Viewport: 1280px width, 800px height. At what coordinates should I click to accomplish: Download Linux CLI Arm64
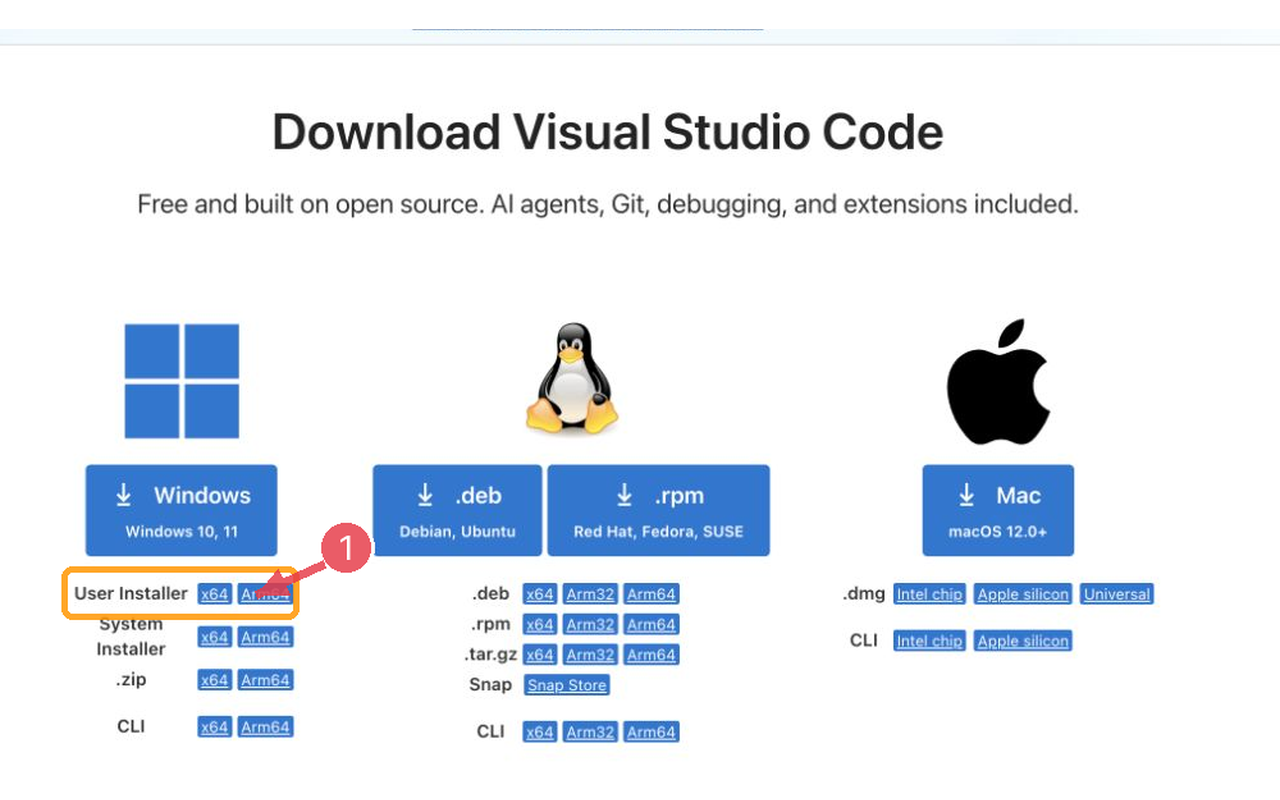651,732
